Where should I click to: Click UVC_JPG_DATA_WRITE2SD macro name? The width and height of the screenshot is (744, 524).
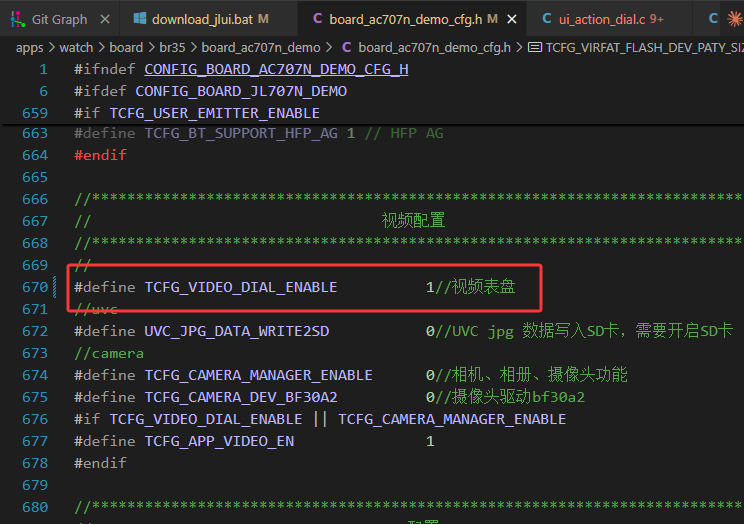pos(236,331)
